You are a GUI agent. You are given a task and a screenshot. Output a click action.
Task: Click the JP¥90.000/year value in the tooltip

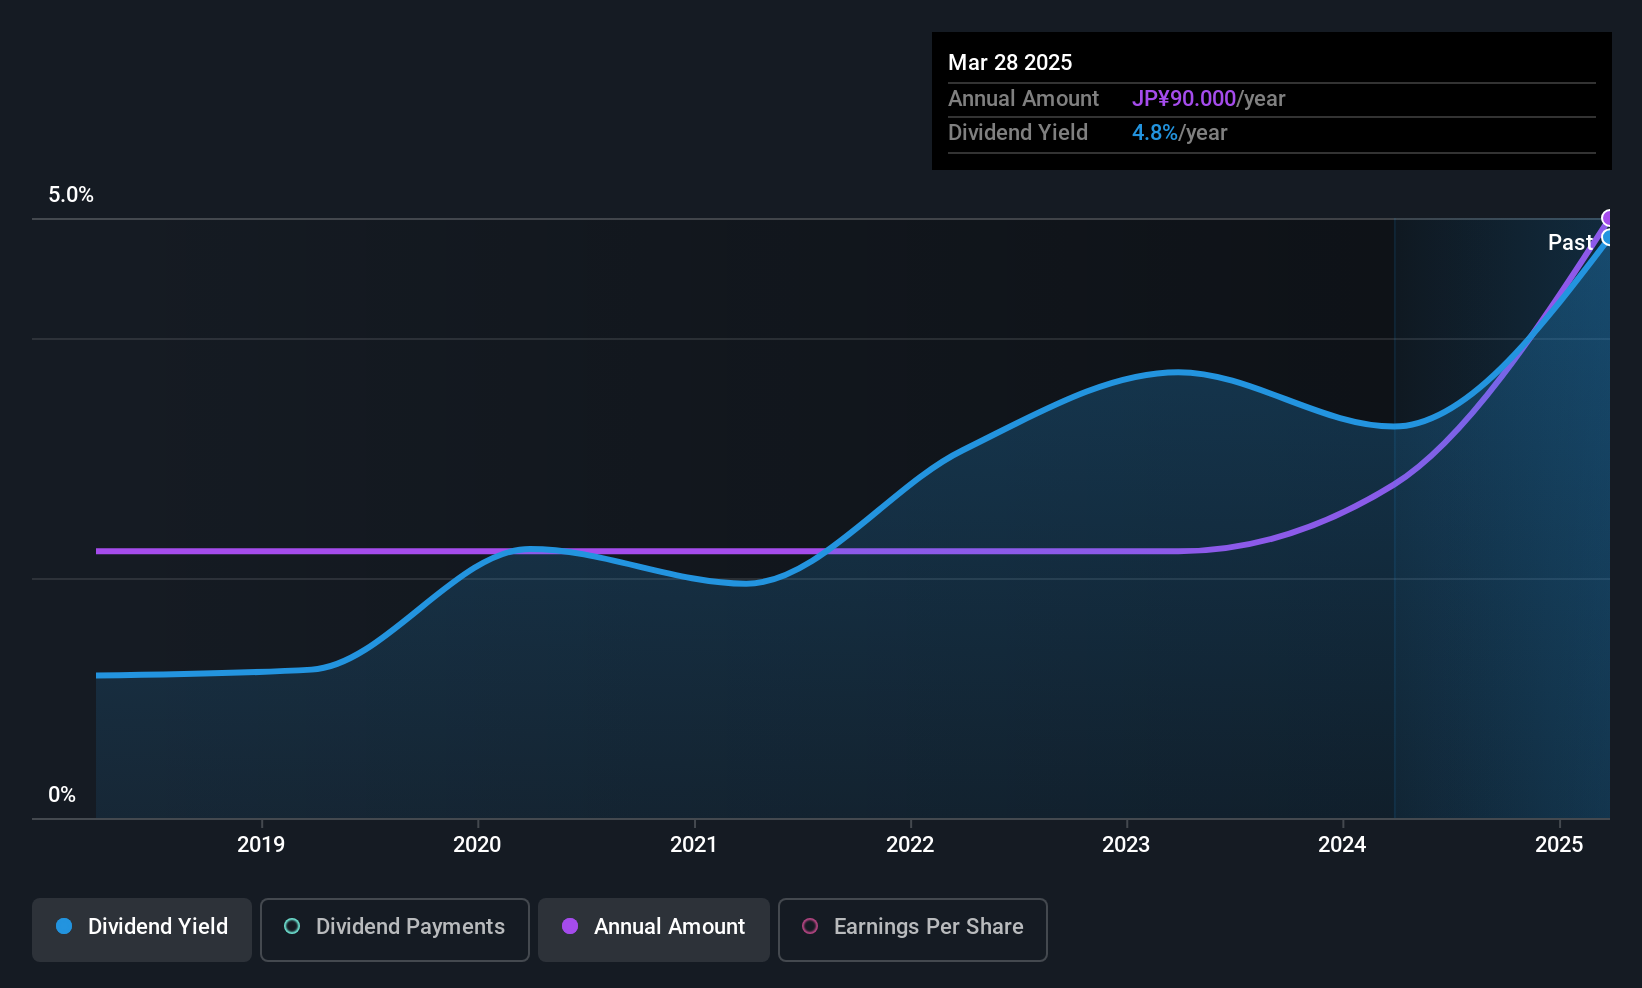pyautogui.click(x=1208, y=99)
